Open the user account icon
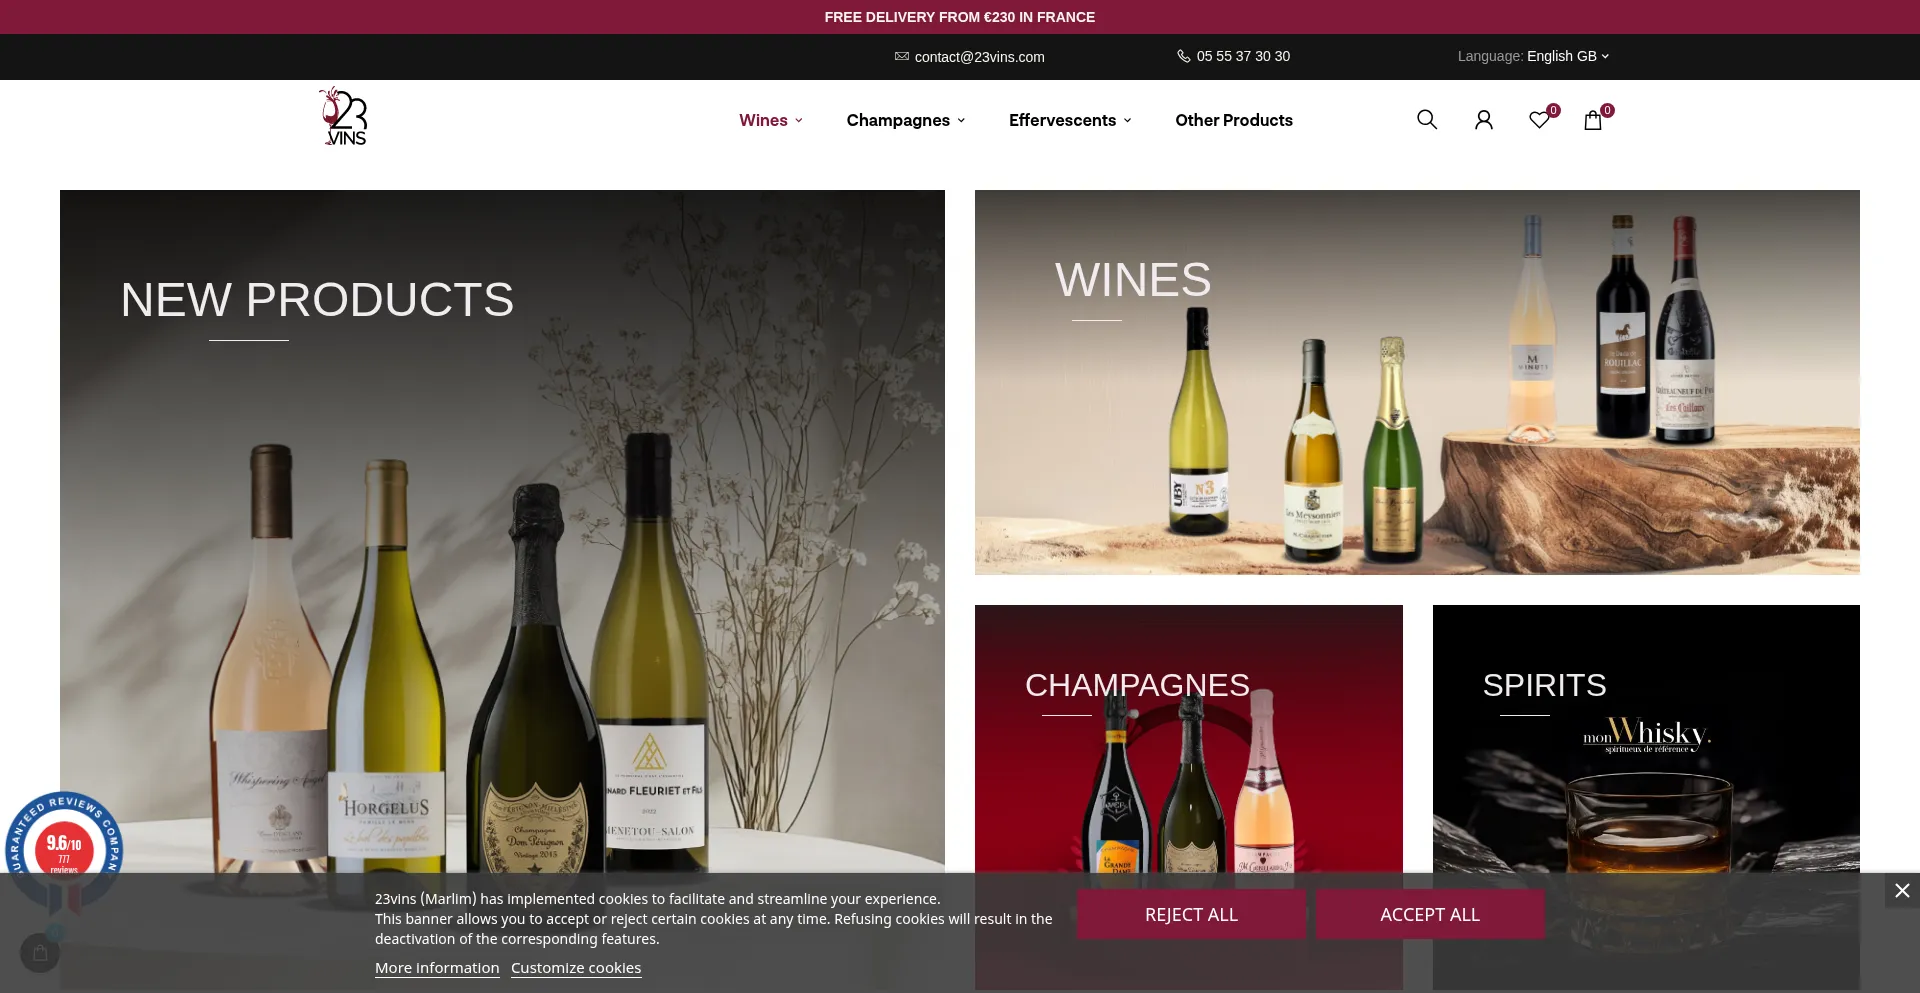Image resolution: width=1920 pixels, height=993 pixels. (x=1484, y=120)
